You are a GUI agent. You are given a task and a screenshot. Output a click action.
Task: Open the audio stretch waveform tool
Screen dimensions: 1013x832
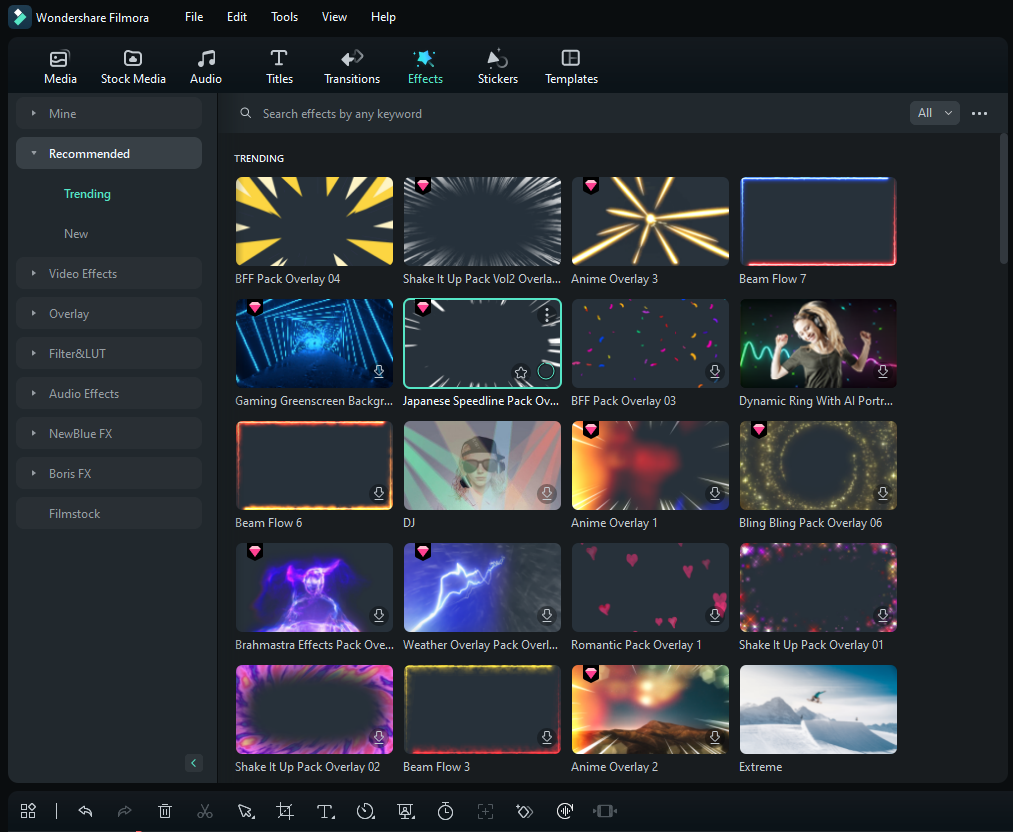565,811
